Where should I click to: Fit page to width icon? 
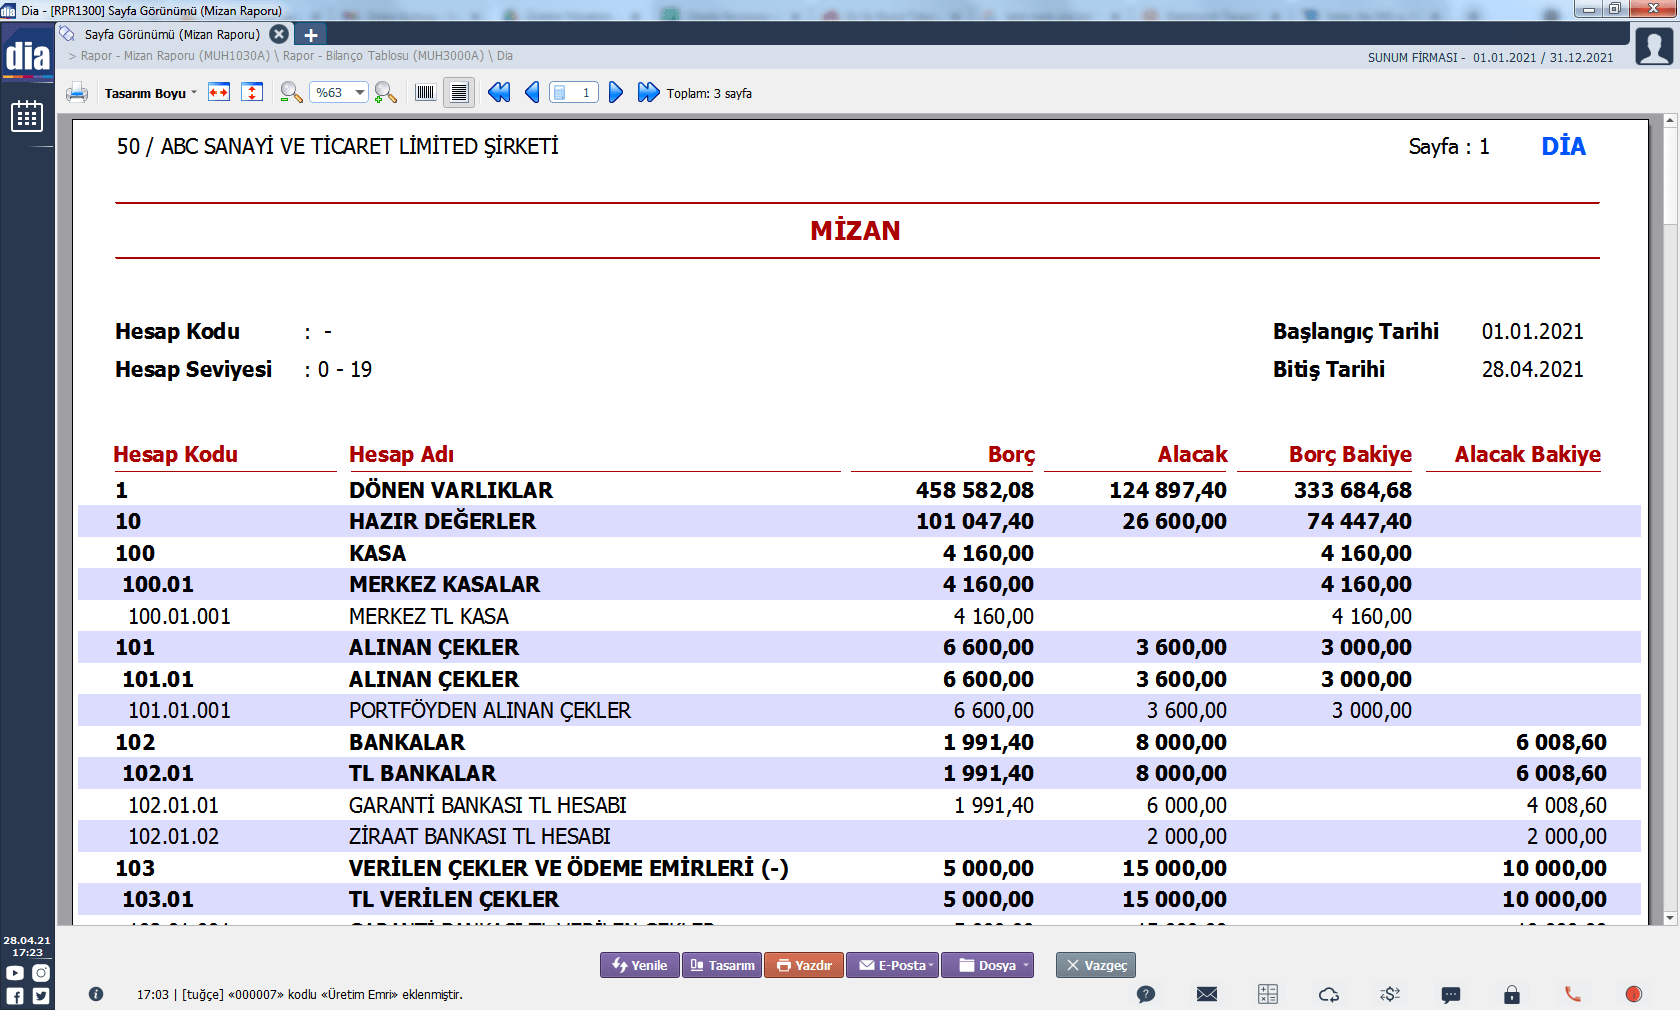(x=219, y=93)
